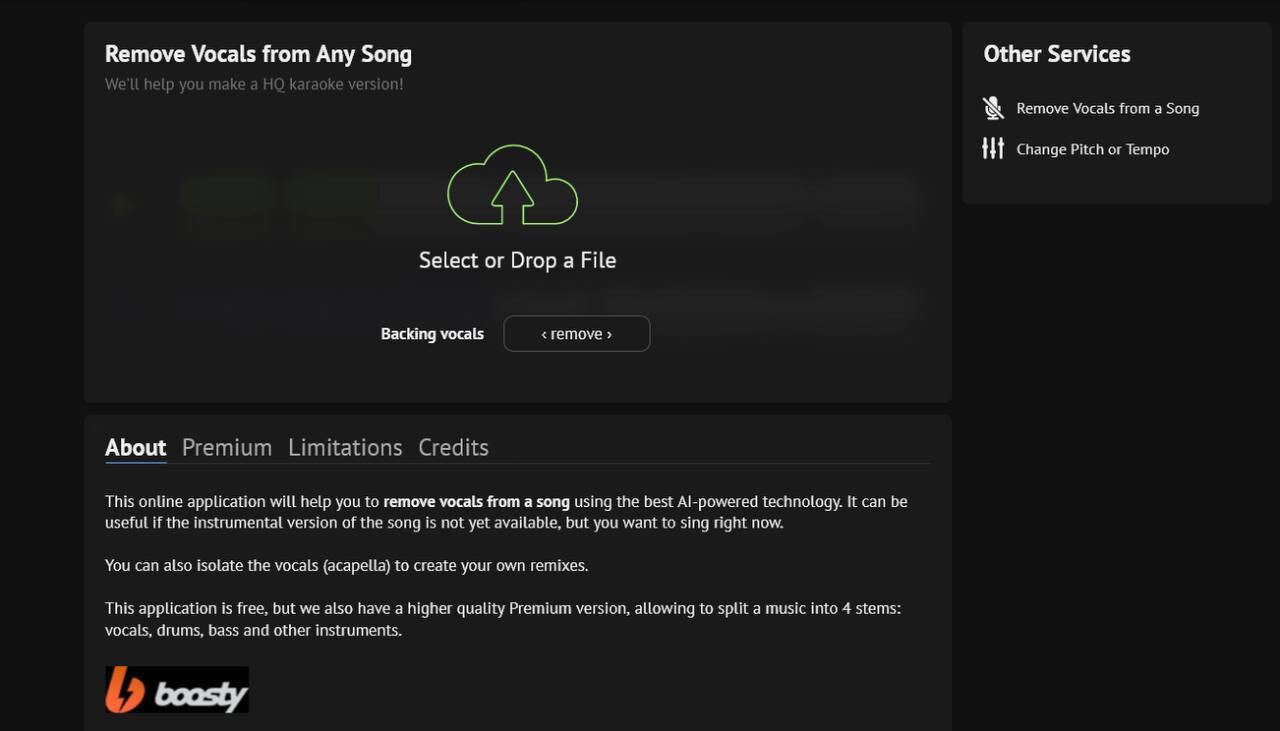
Task: Click the Boosty logo
Action: point(177,690)
